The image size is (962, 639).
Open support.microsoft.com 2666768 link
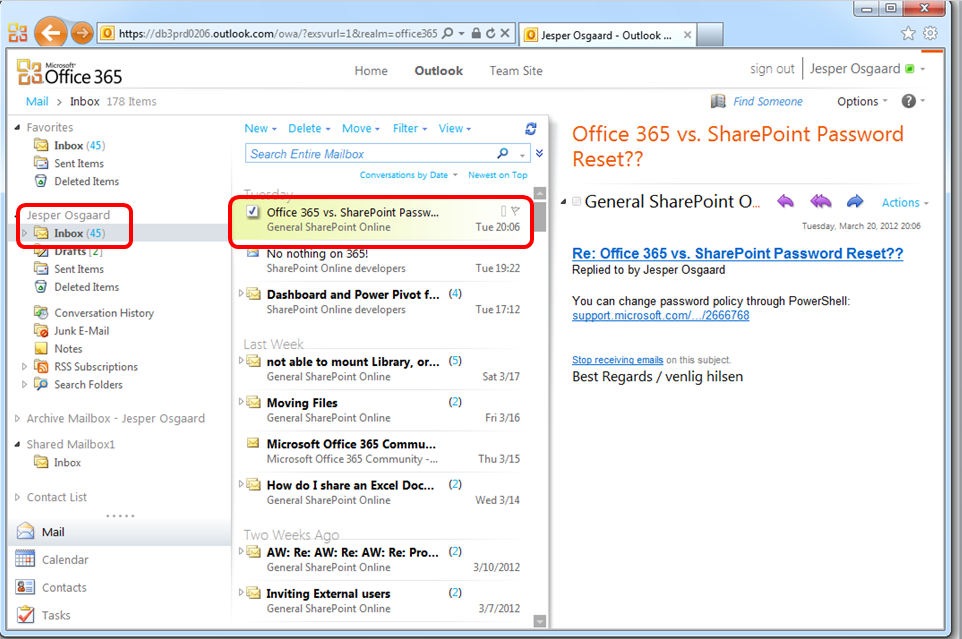pyautogui.click(x=661, y=315)
